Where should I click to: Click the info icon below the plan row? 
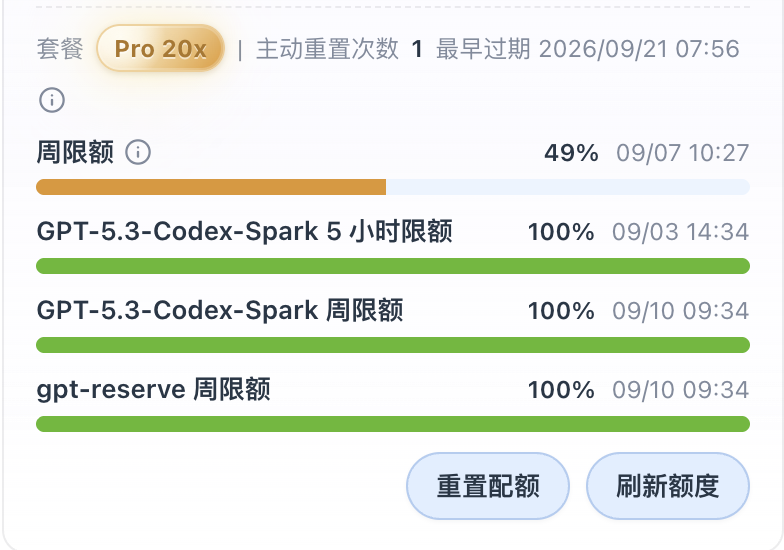click(52, 100)
